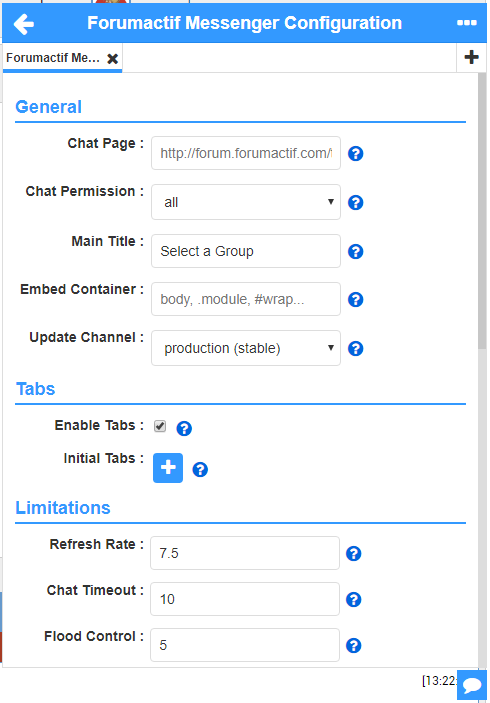
Task: Click the Forumactif Messenger Configuration title
Action: click(x=244, y=23)
